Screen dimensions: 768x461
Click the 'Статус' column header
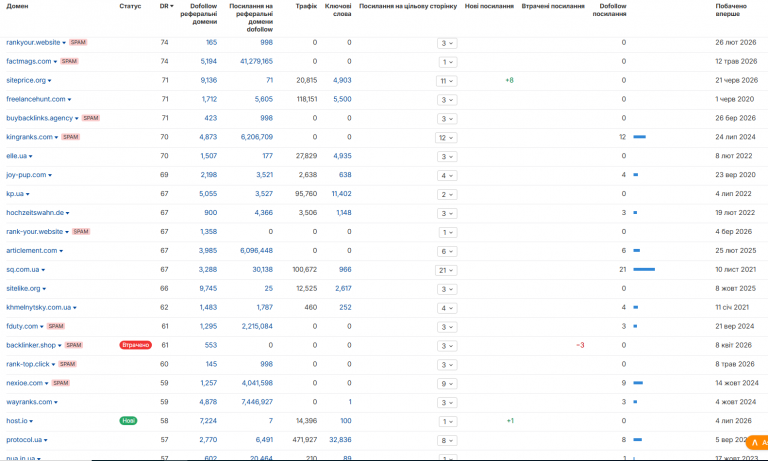tap(130, 6)
